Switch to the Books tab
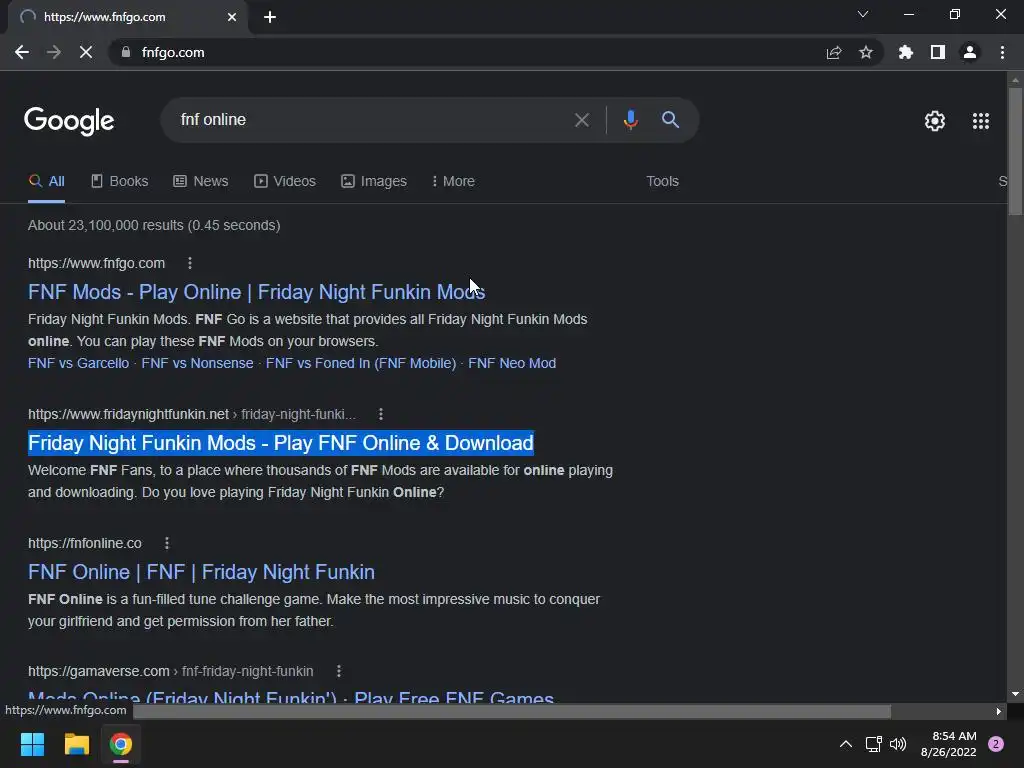The width and height of the screenshot is (1024, 768). [120, 182]
